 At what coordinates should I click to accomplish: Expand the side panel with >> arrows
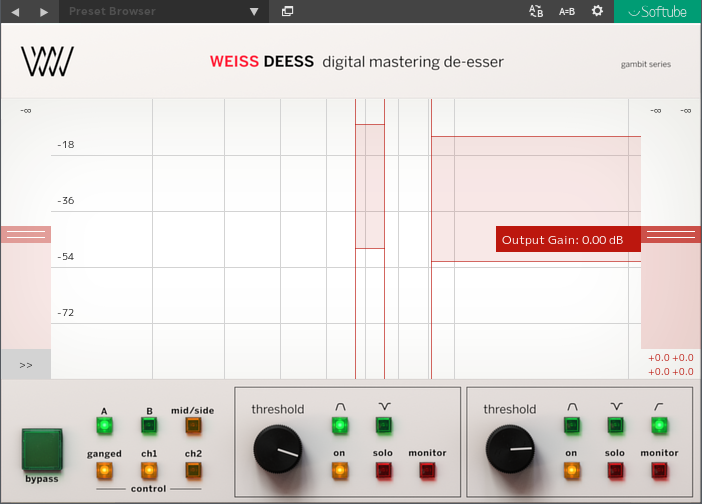coord(25,365)
